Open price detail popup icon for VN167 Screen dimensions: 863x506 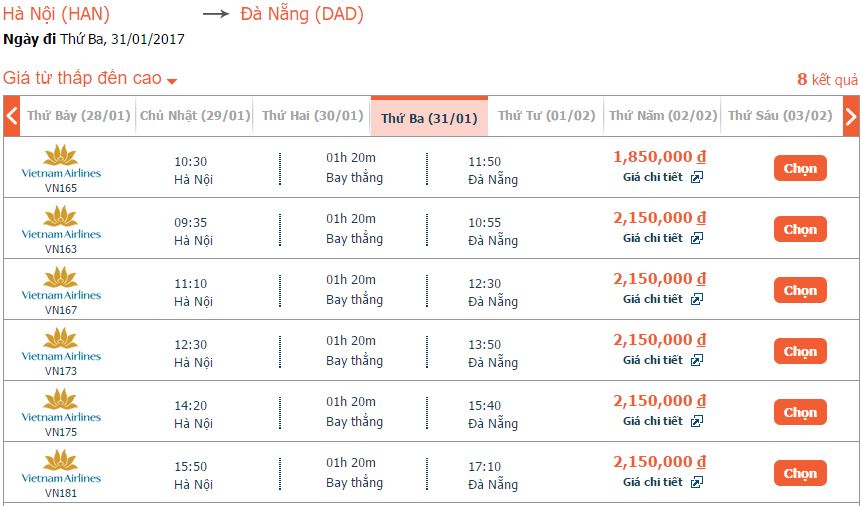click(697, 300)
